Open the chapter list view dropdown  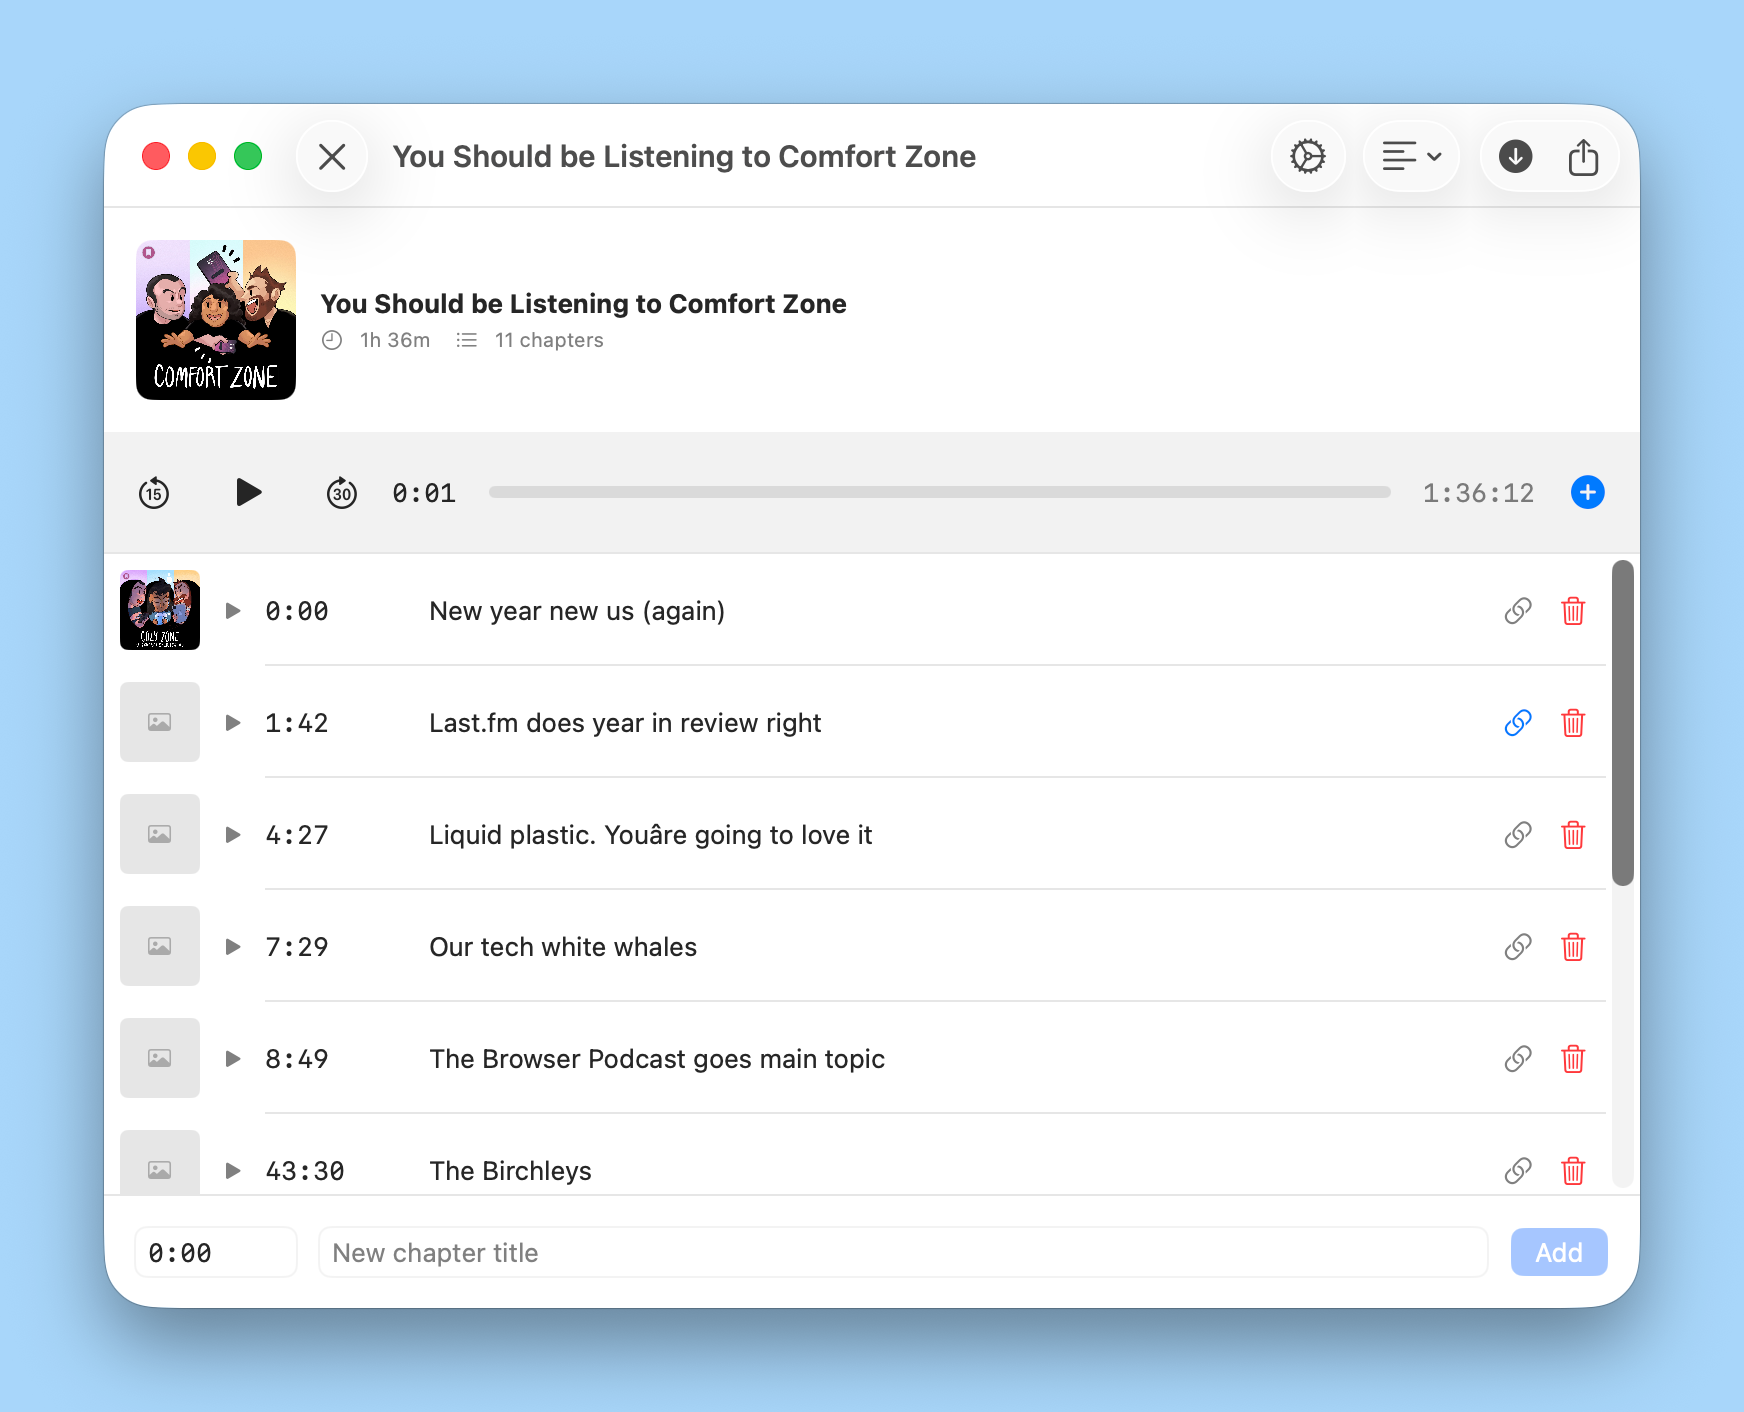coord(1411,156)
